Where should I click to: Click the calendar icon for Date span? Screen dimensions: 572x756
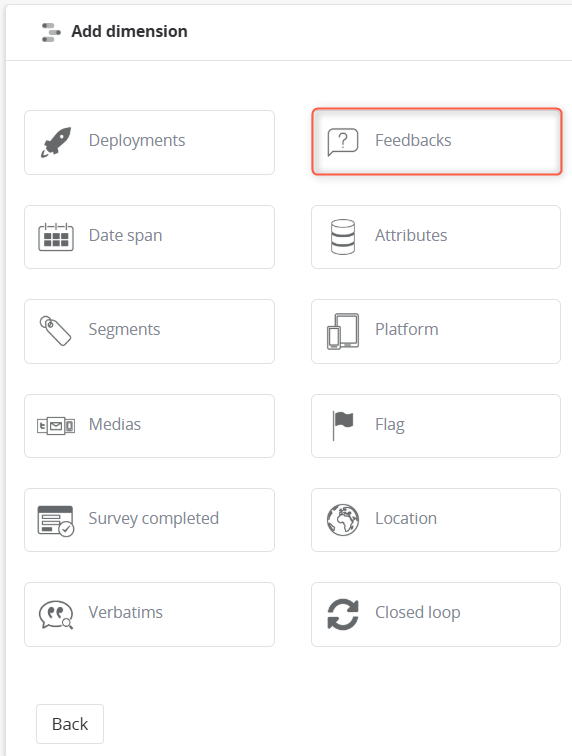56,237
